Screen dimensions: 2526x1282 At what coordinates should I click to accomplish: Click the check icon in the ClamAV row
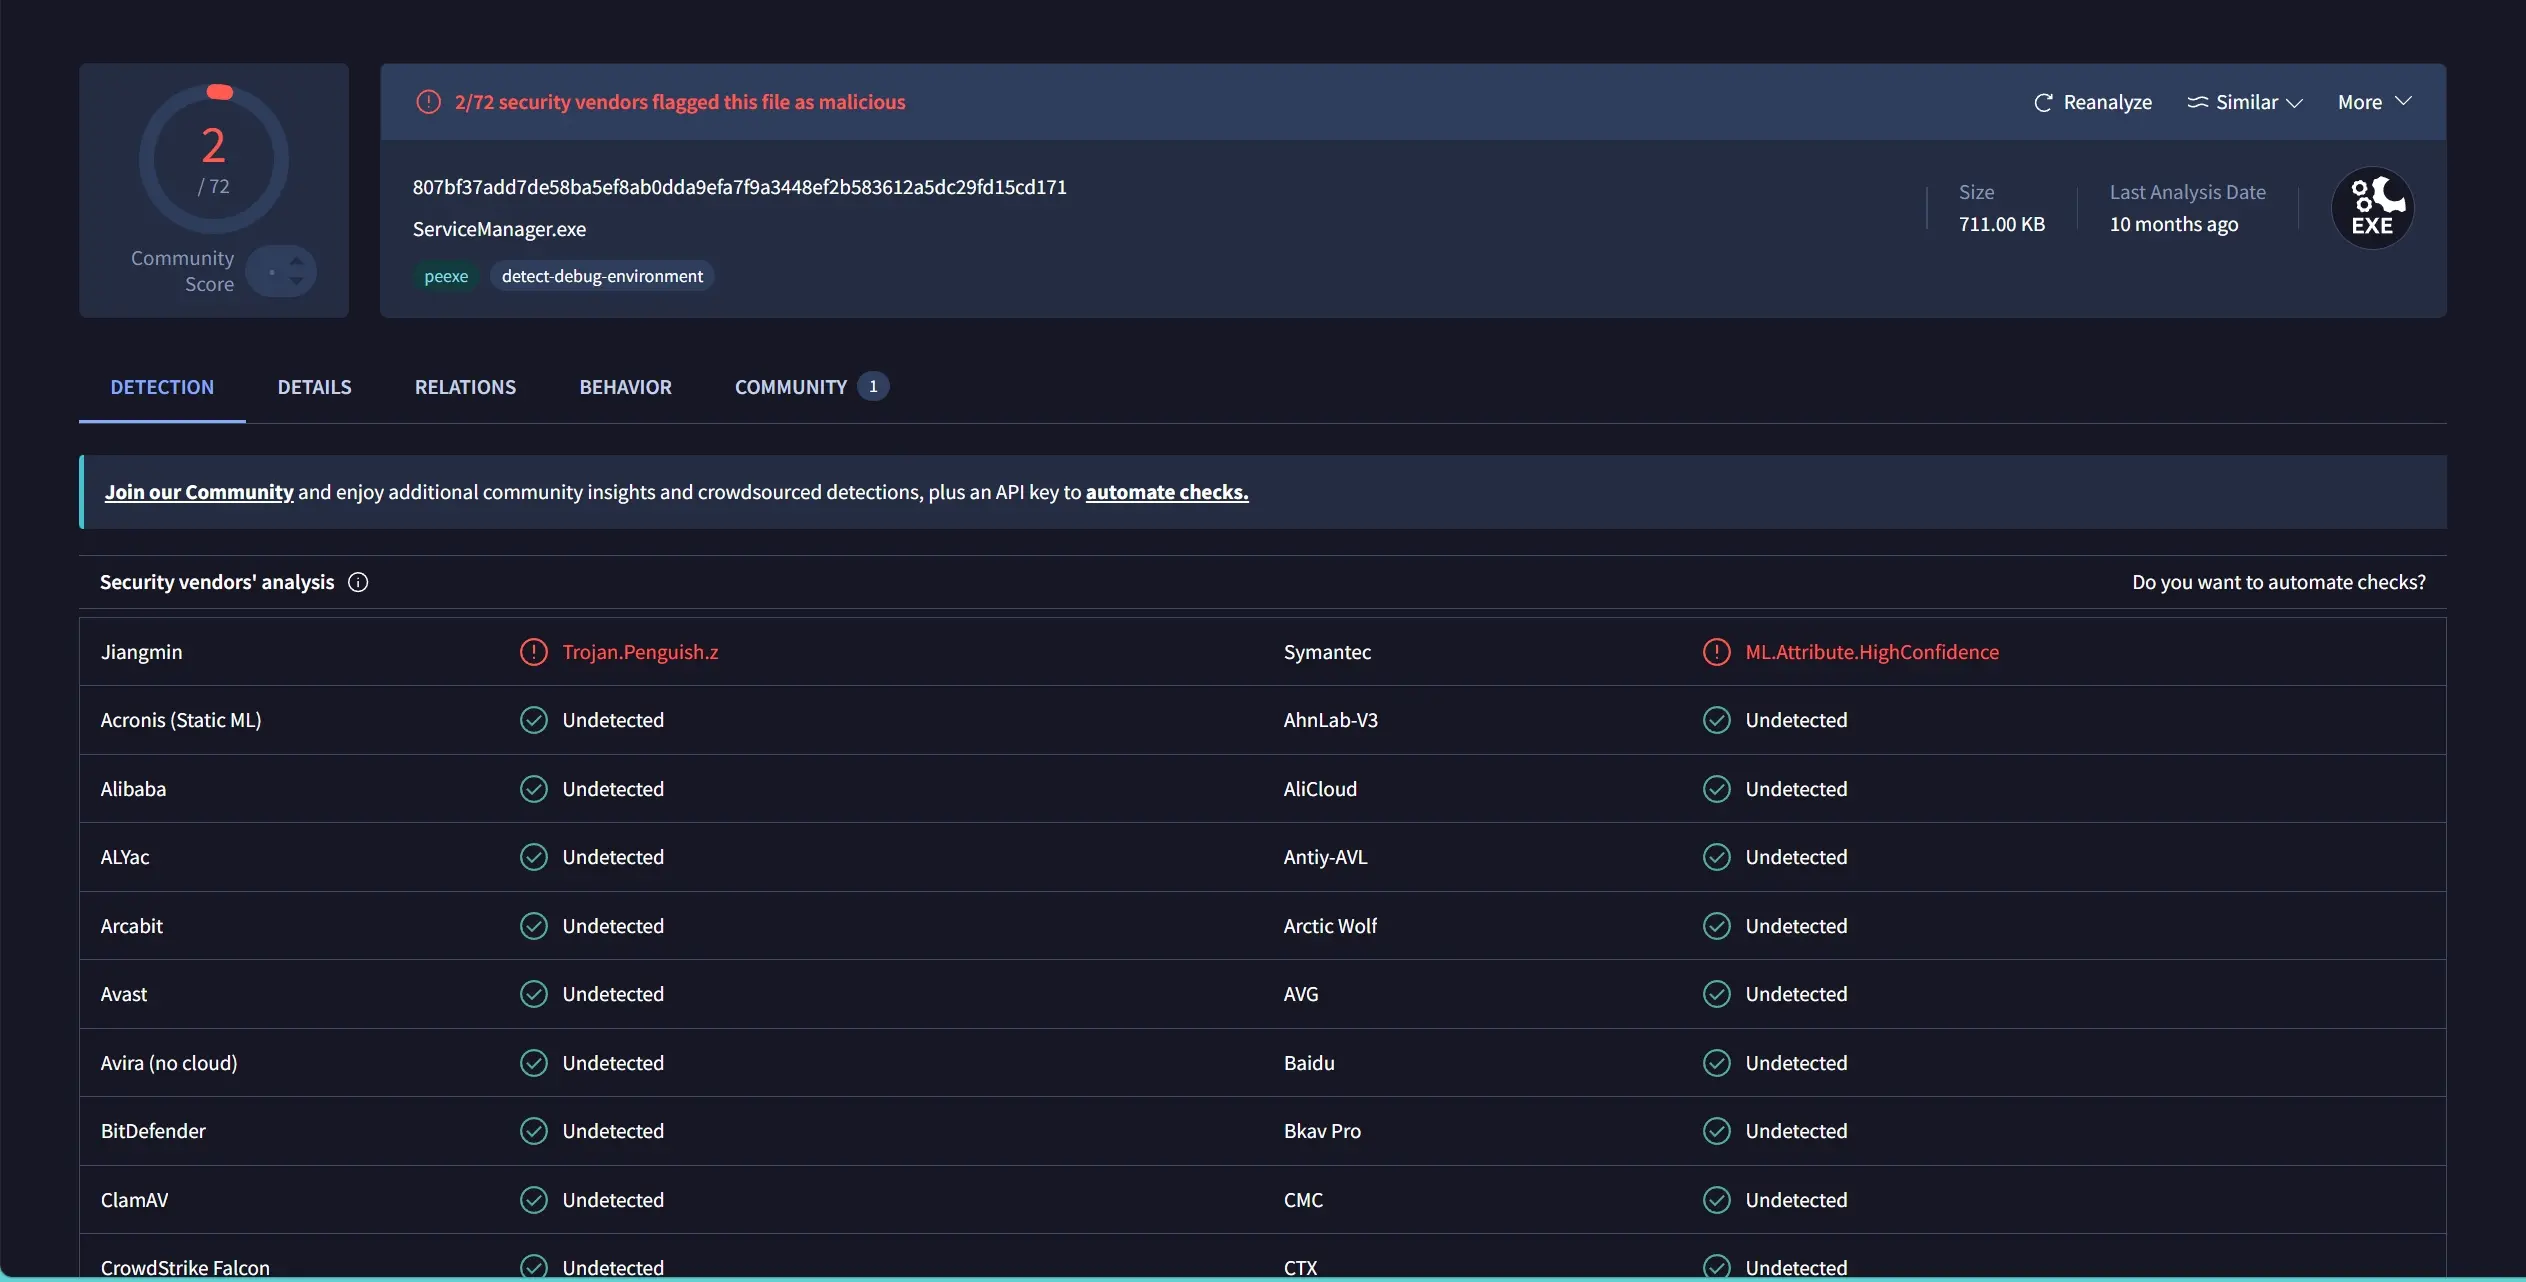click(x=534, y=1200)
